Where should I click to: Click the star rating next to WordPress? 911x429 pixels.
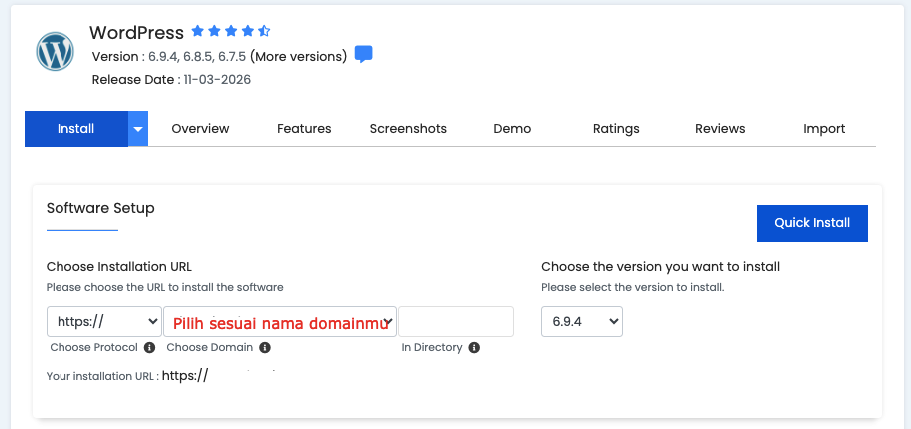[x=231, y=31]
